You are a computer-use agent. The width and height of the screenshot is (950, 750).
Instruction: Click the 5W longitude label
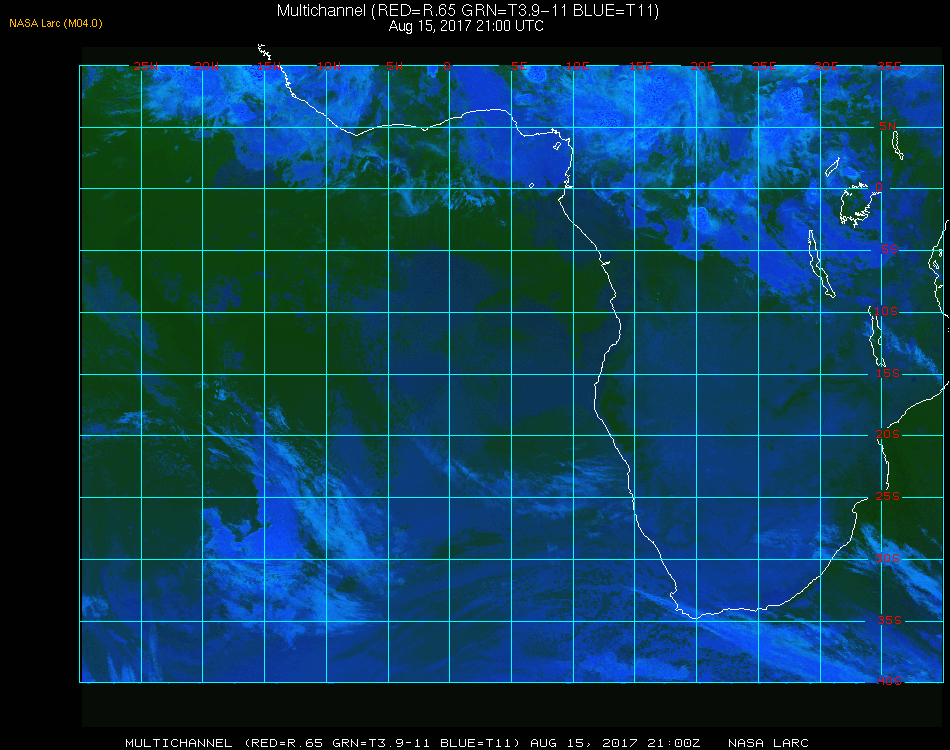(394, 66)
